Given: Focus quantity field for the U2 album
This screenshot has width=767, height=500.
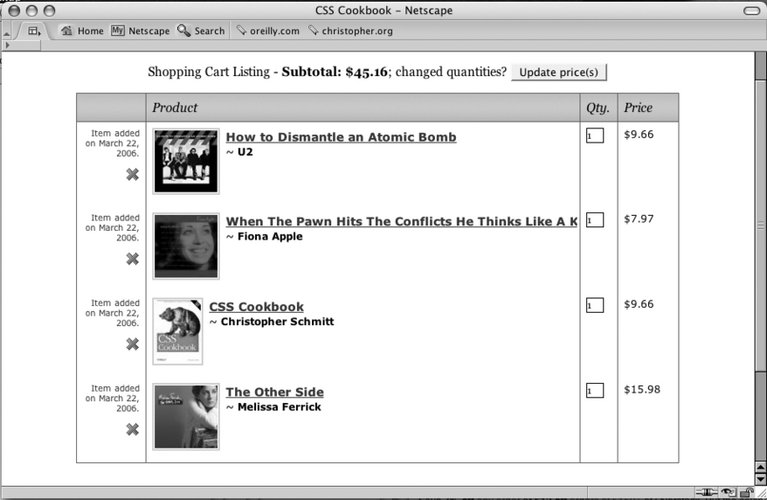Looking at the screenshot, I should tap(595, 136).
